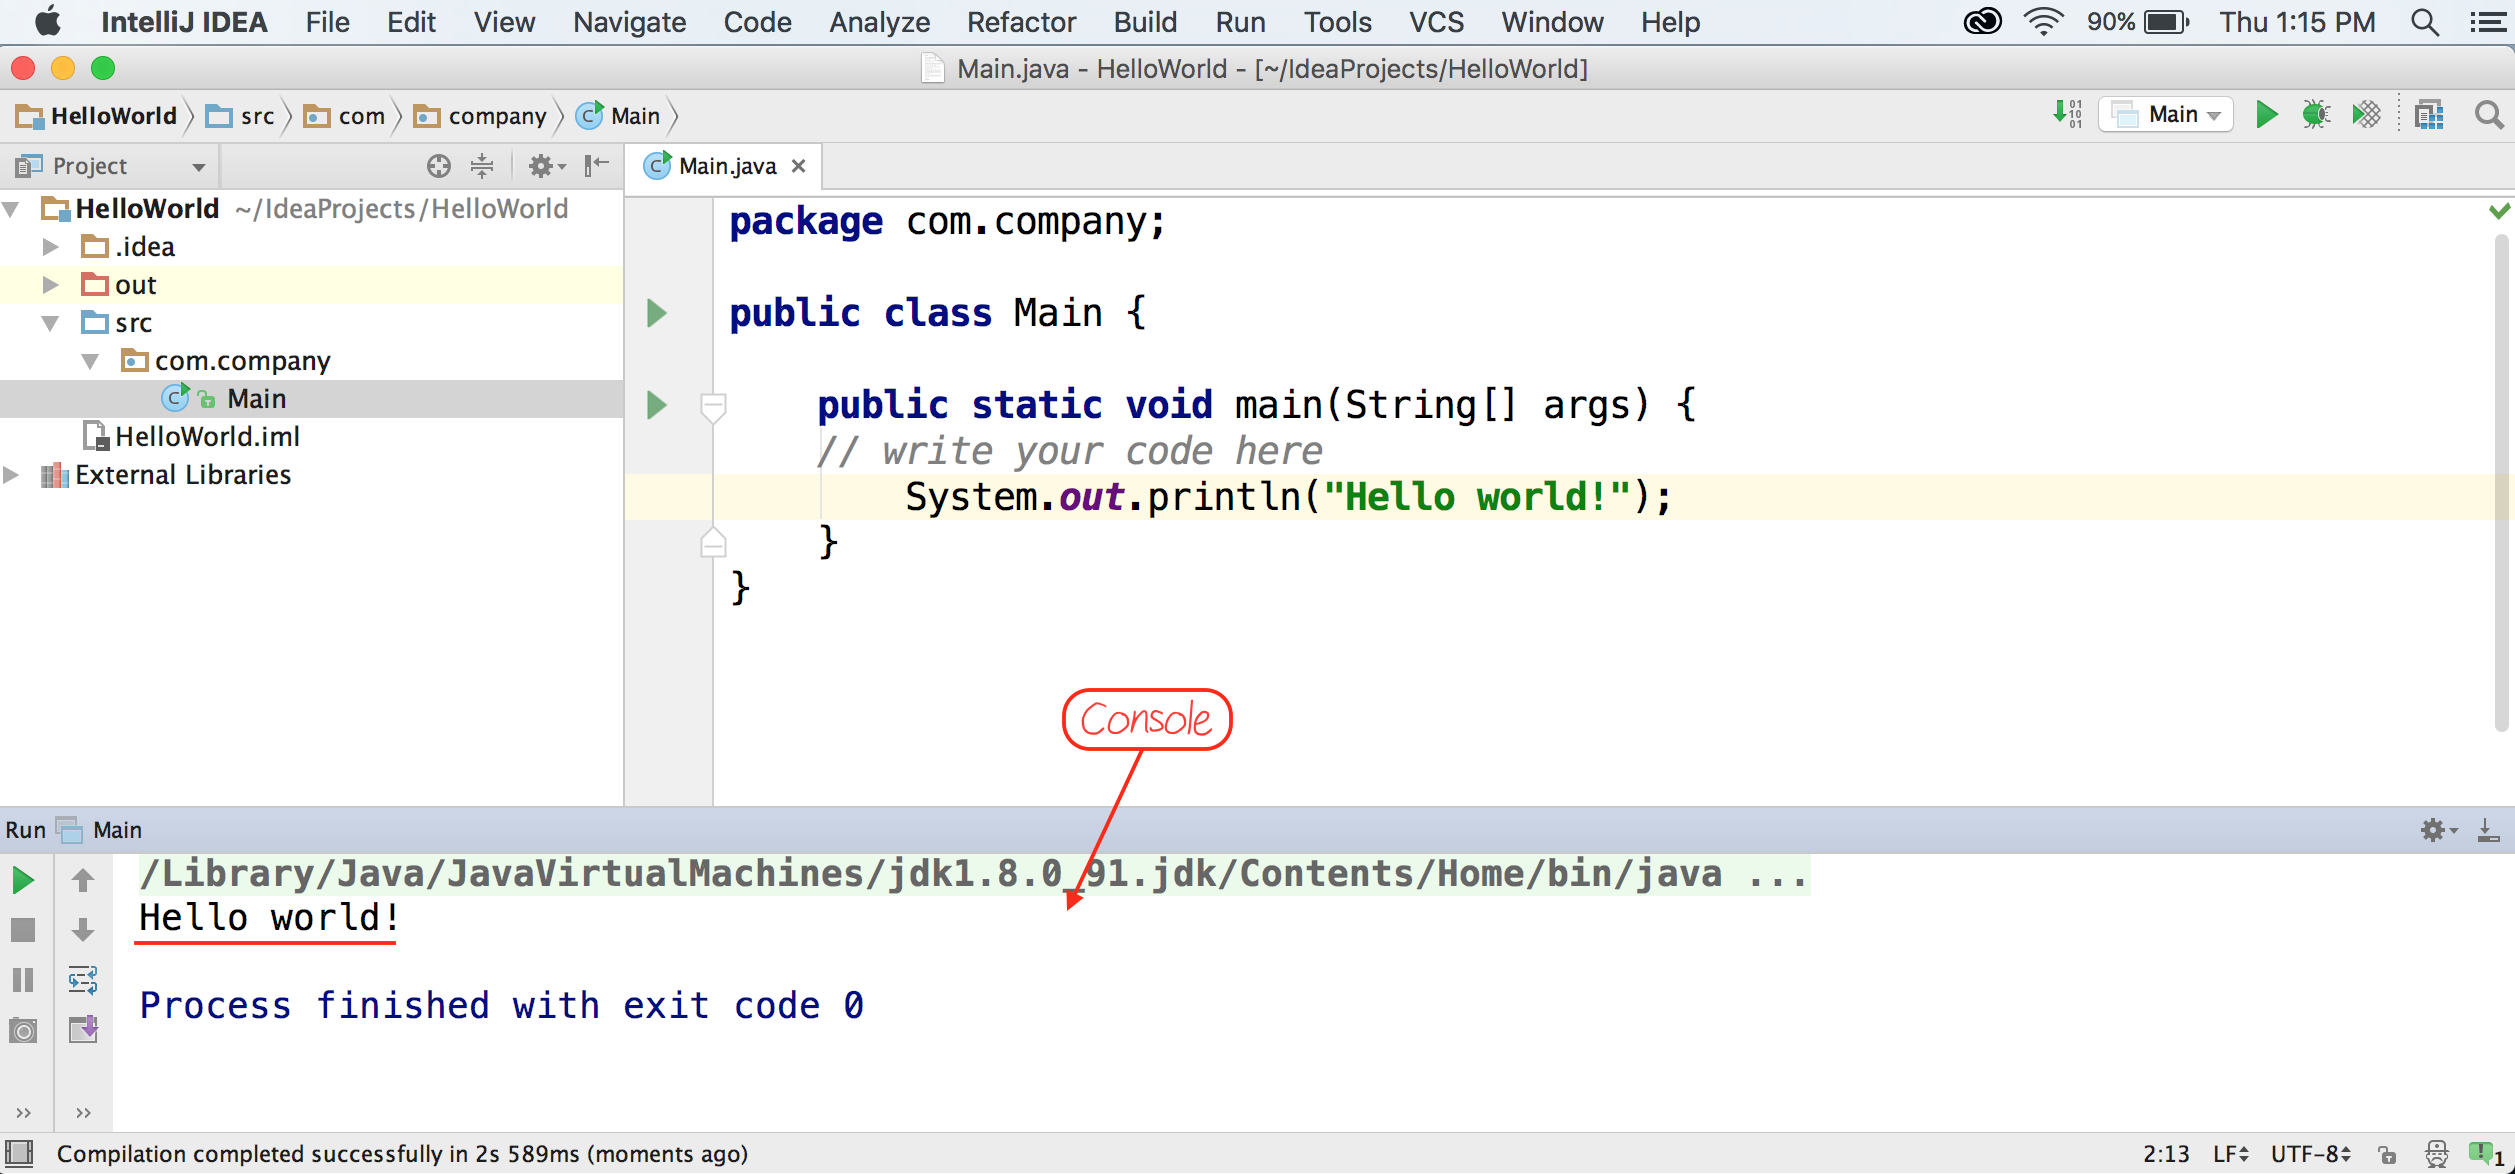Image resolution: width=2515 pixels, height=1174 pixels.
Task: Click Scroll from Source target icon
Action: coord(438,166)
